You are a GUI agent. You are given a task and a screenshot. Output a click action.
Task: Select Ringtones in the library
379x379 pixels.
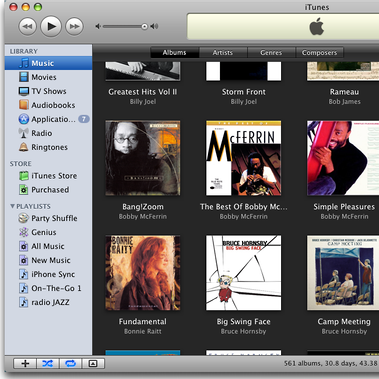coord(48,147)
